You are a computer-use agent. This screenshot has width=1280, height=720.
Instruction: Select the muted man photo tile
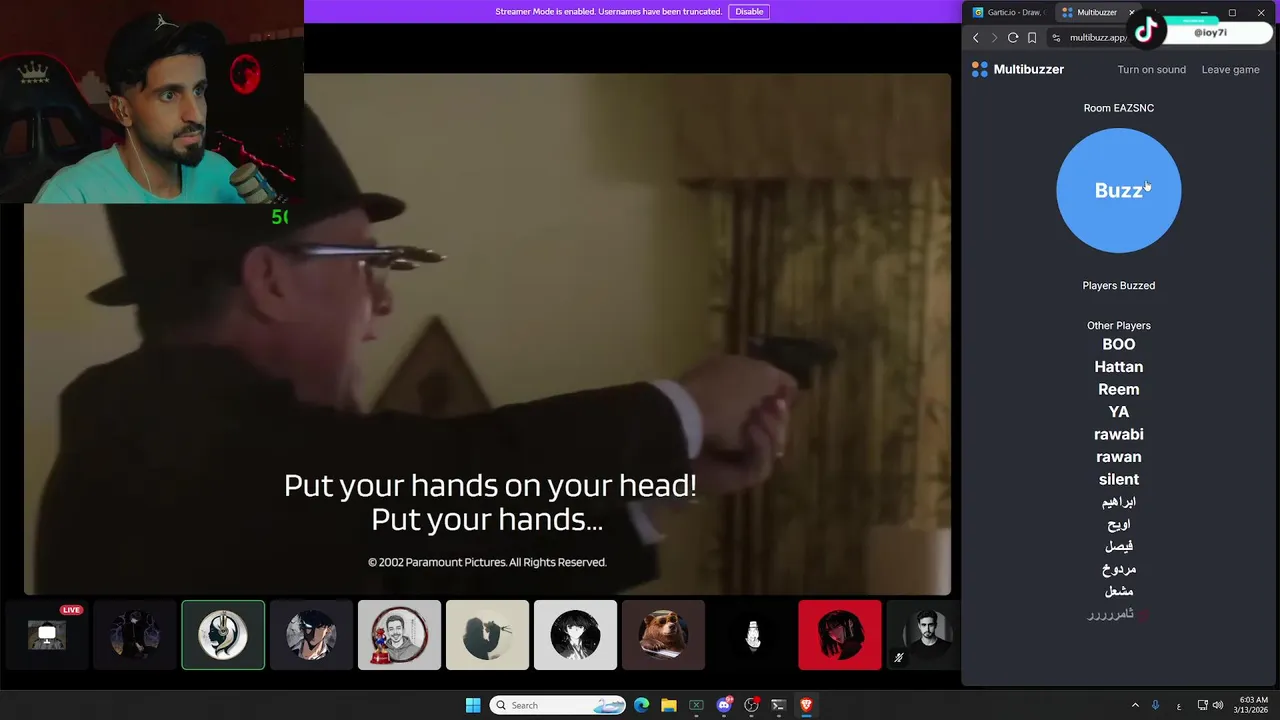pyautogui.click(x=923, y=634)
